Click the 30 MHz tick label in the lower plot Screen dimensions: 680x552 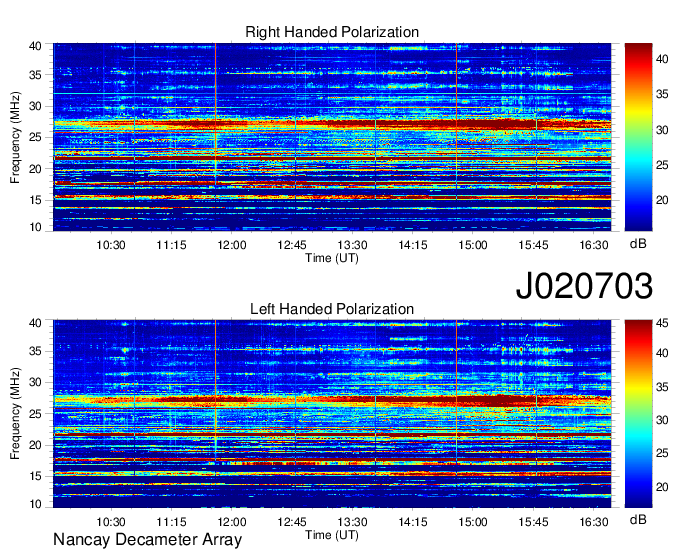click(x=35, y=382)
